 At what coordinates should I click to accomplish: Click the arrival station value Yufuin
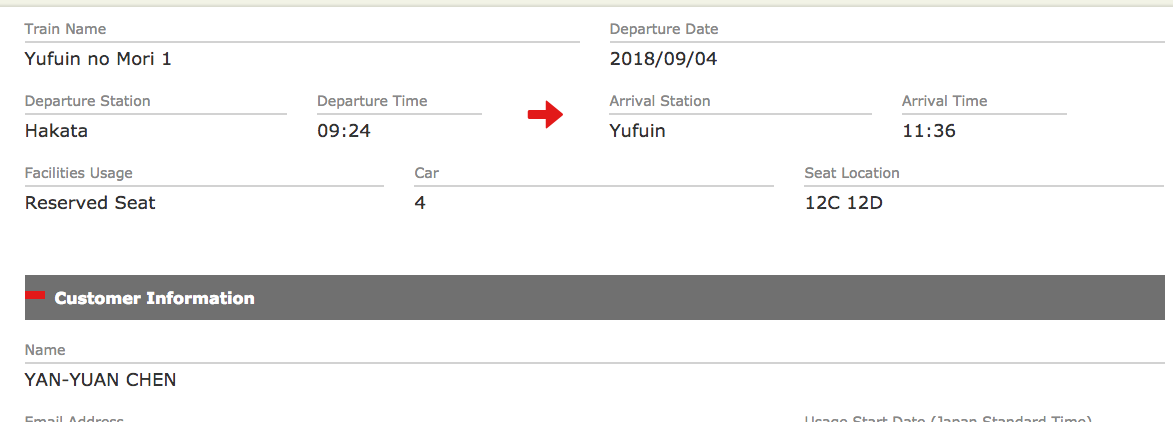pyautogui.click(x=637, y=131)
